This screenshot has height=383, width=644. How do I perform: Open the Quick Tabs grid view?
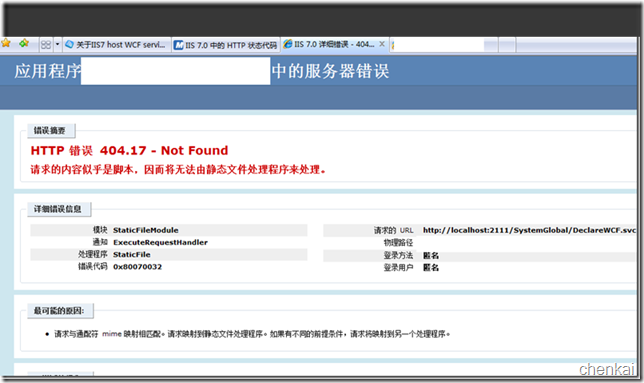point(46,44)
